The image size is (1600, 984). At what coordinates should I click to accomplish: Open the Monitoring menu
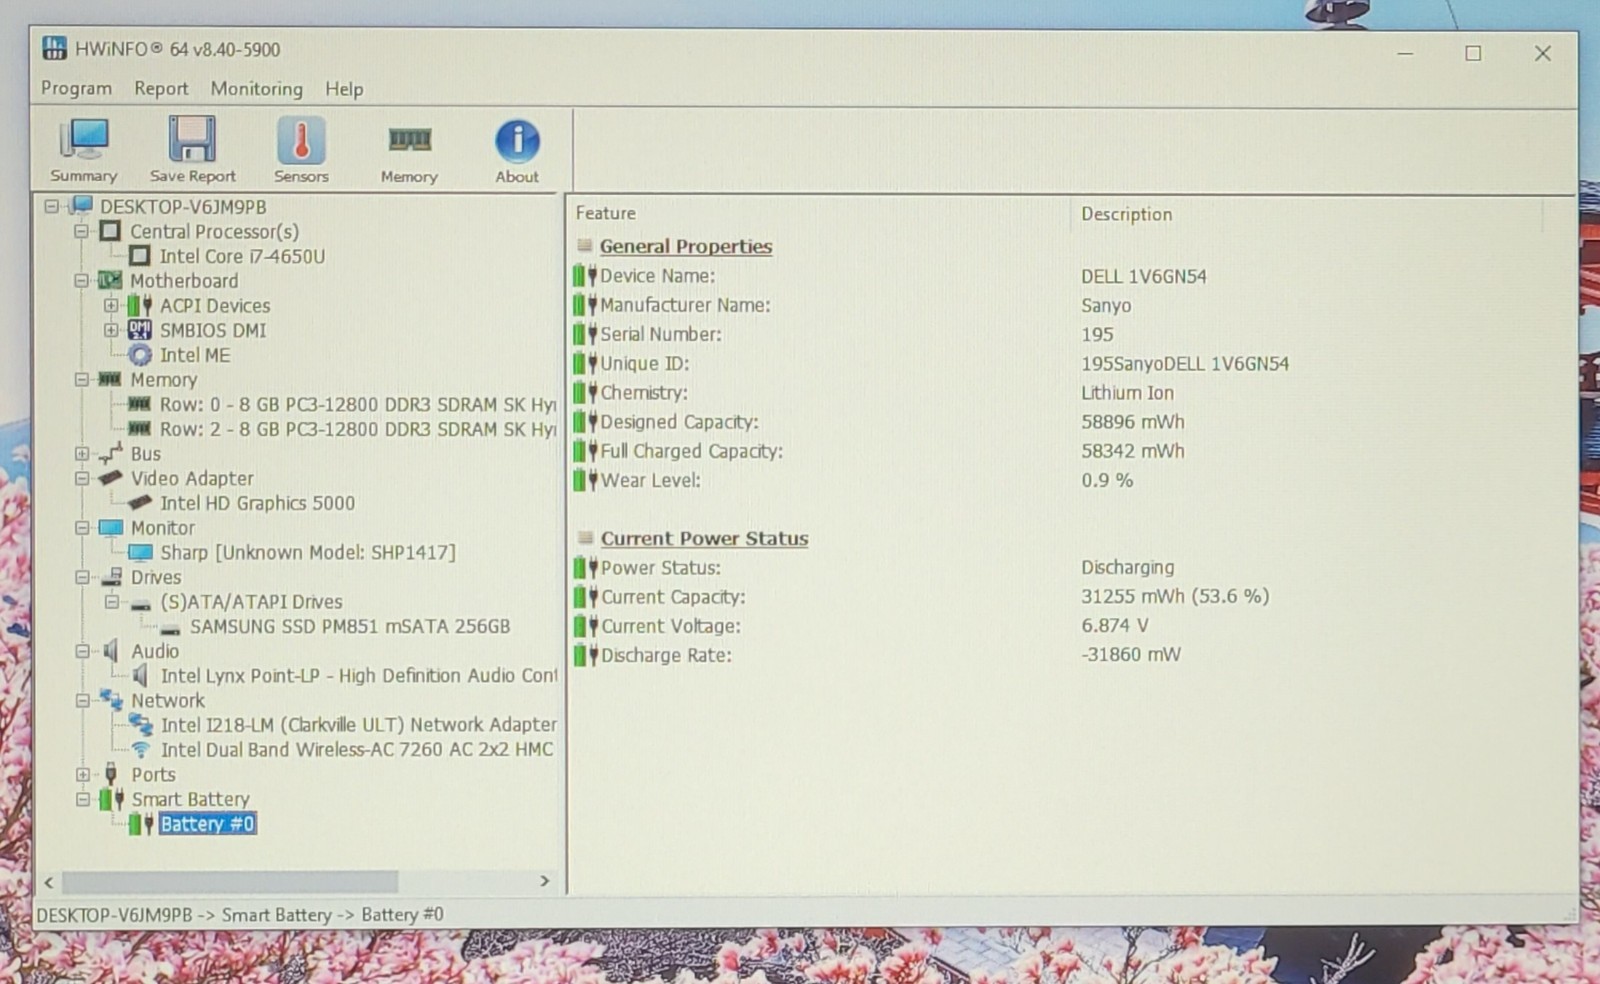pyautogui.click(x=256, y=88)
